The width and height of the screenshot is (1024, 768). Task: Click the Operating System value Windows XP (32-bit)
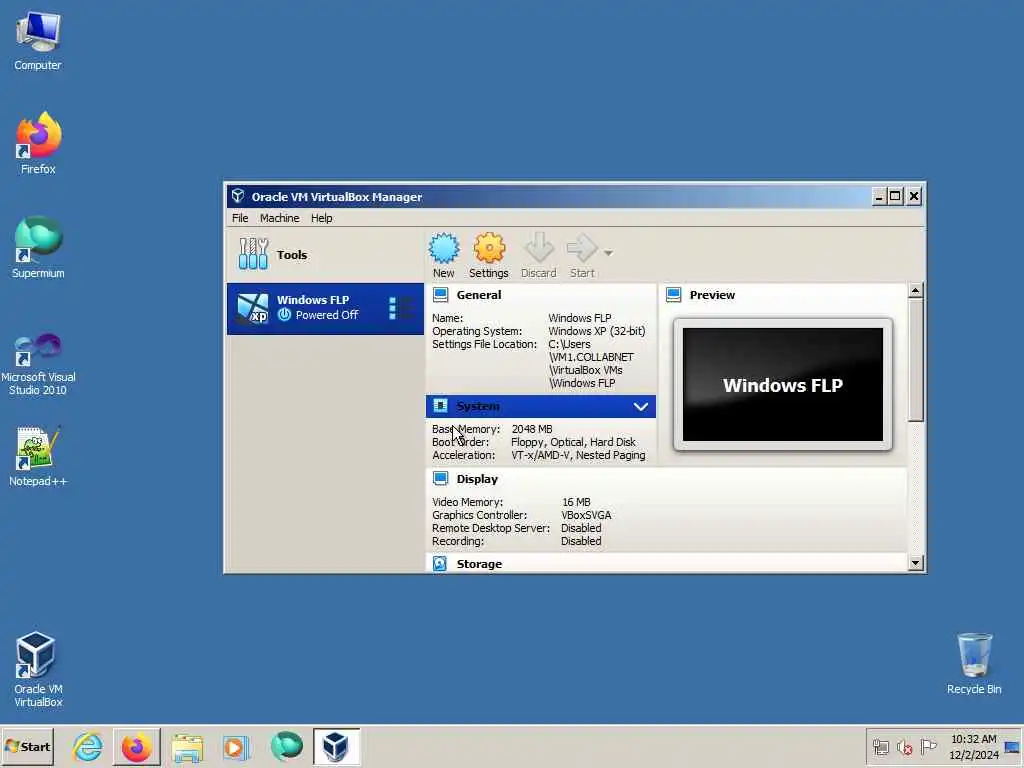click(596, 331)
